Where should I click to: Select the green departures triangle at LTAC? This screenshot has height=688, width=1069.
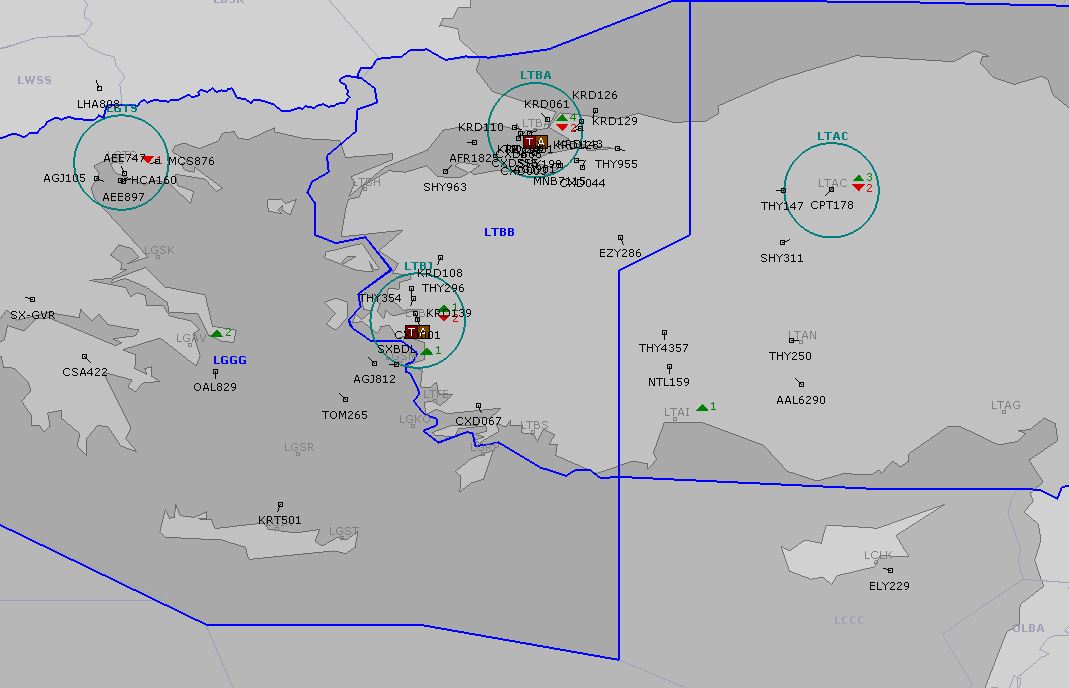pos(858,178)
